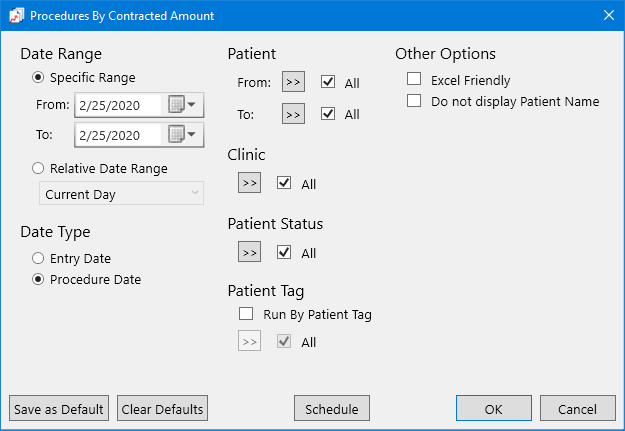Click the Patient Tag selection arrow button
The width and height of the screenshot is (625, 431).
(249, 342)
